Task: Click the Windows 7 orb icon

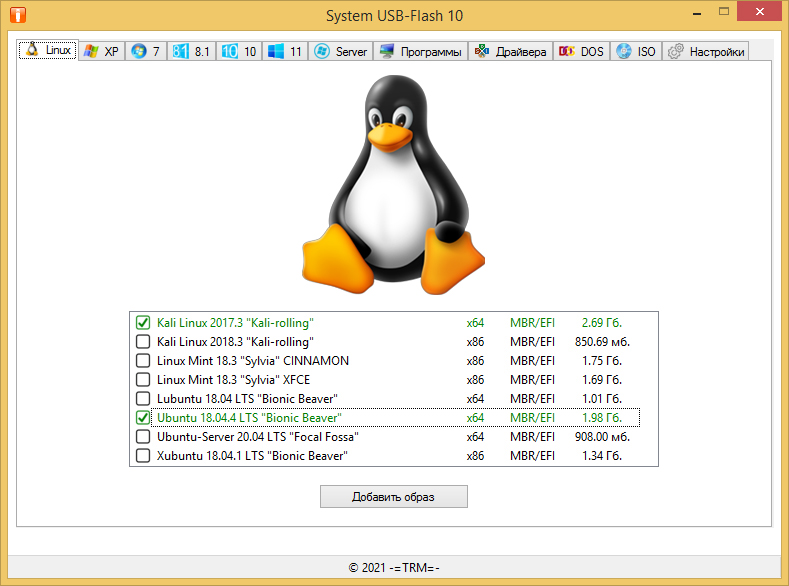Action: 138,51
